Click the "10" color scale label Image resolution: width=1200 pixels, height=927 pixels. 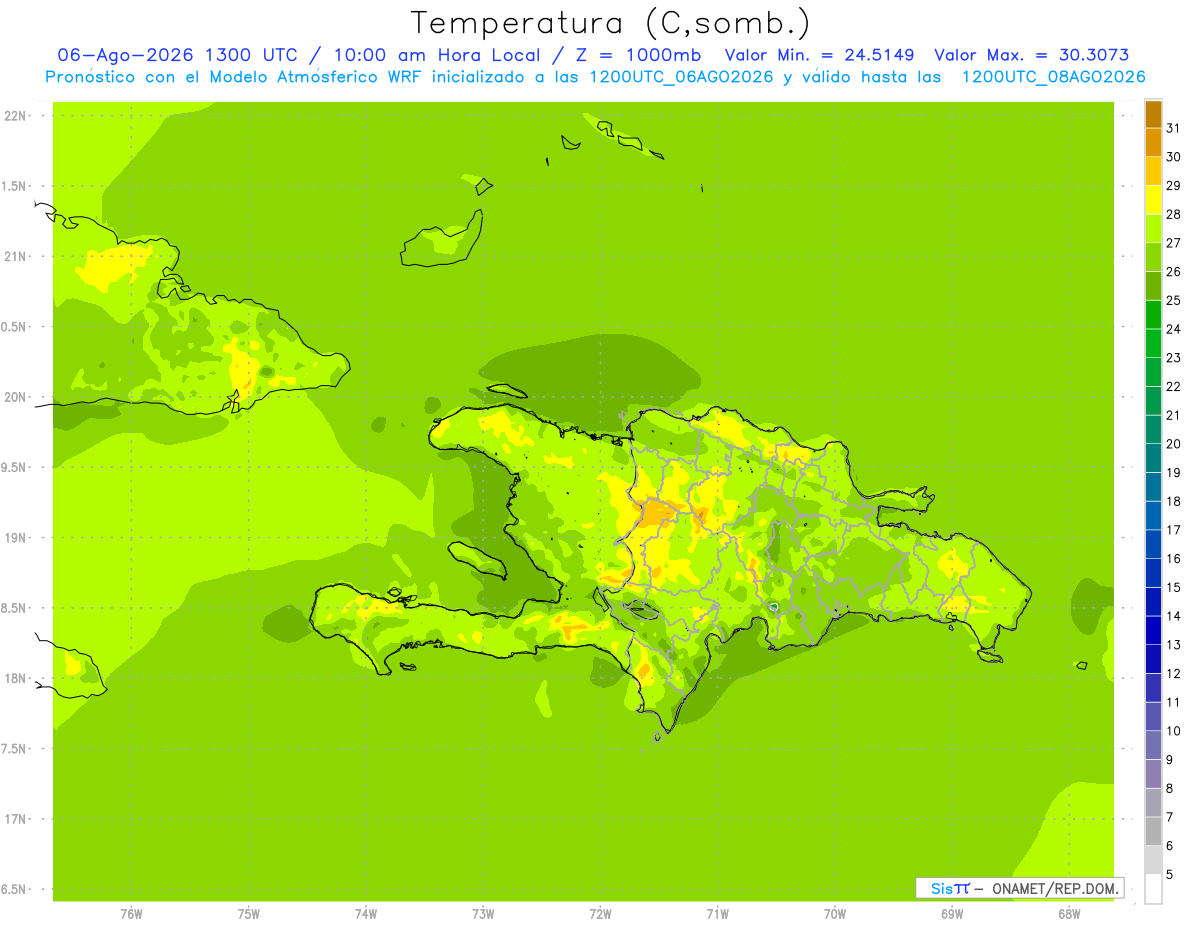1173,731
